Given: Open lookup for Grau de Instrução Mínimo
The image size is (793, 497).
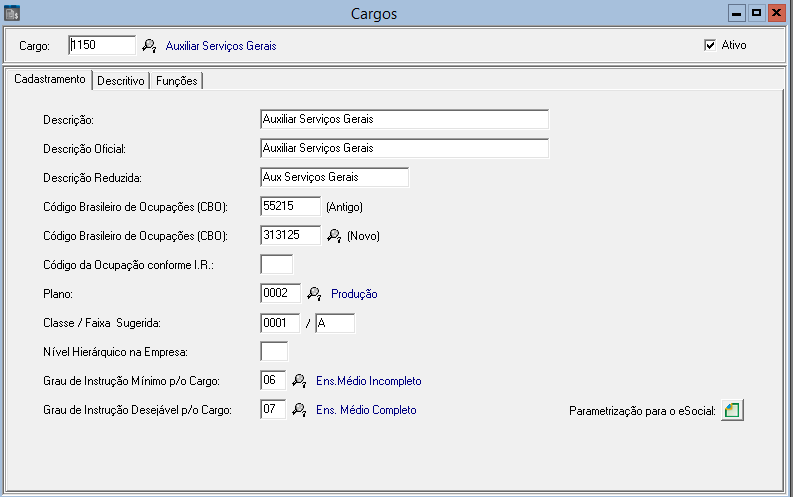Looking at the screenshot, I should click(x=298, y=381).
